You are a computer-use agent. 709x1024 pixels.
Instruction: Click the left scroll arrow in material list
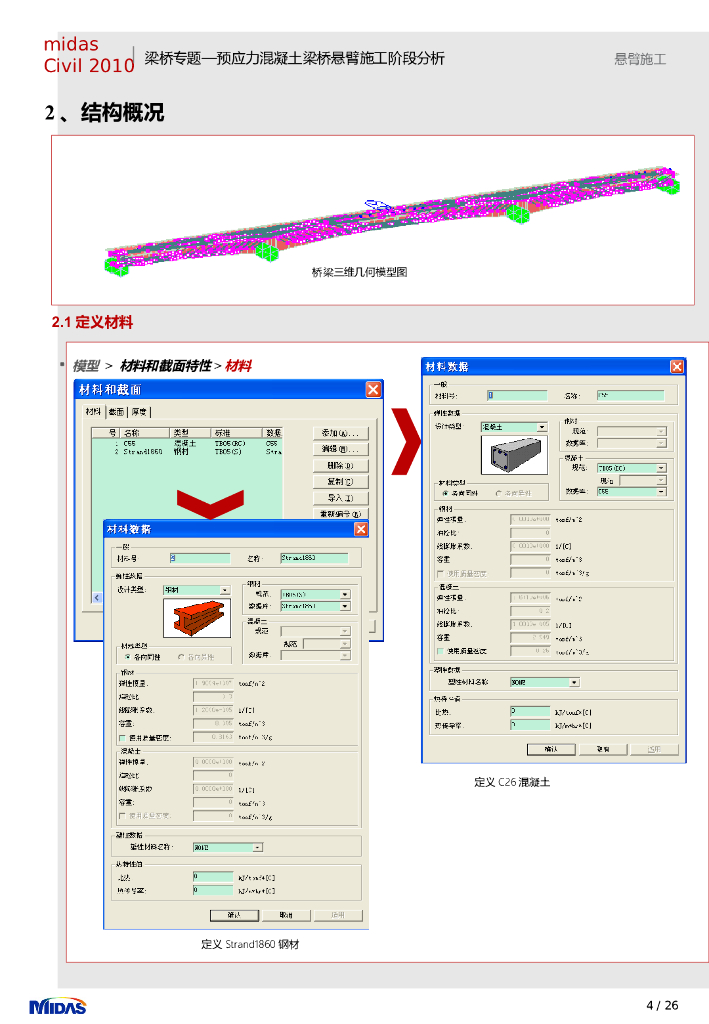click(97, 598)
